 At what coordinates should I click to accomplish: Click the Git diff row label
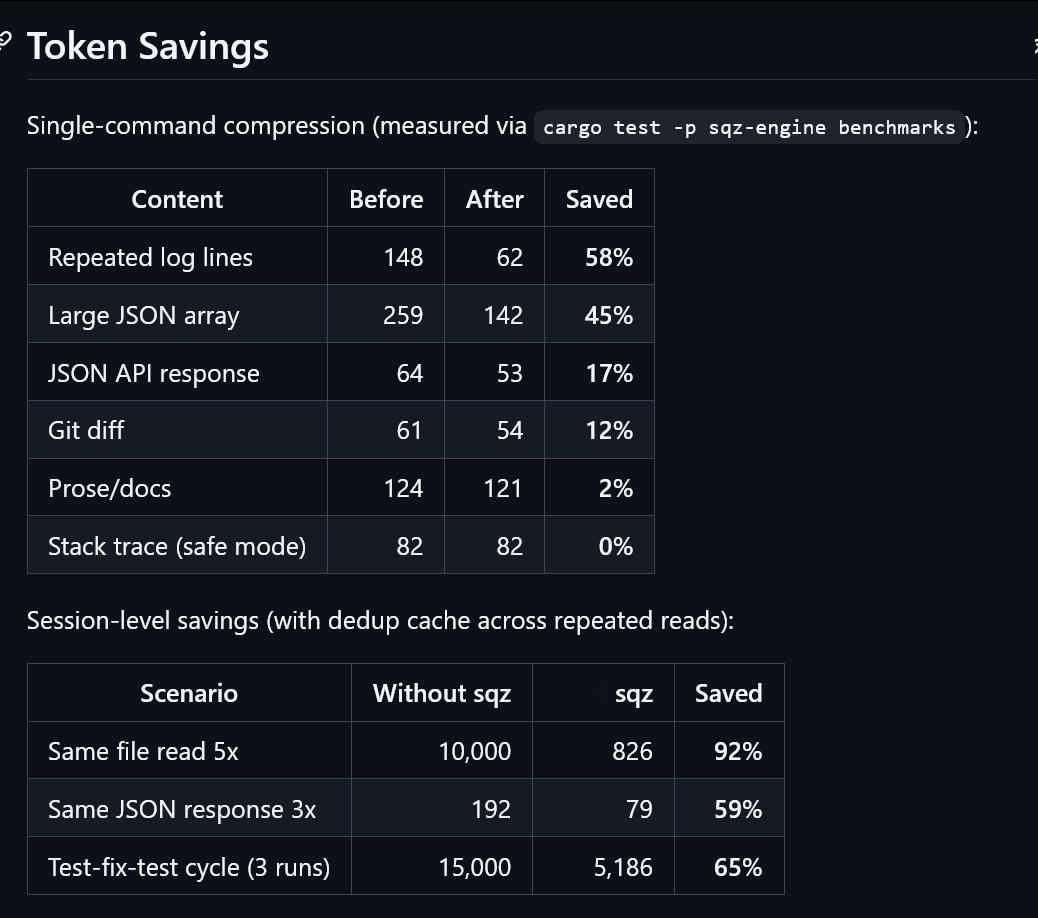click(86, 430)
